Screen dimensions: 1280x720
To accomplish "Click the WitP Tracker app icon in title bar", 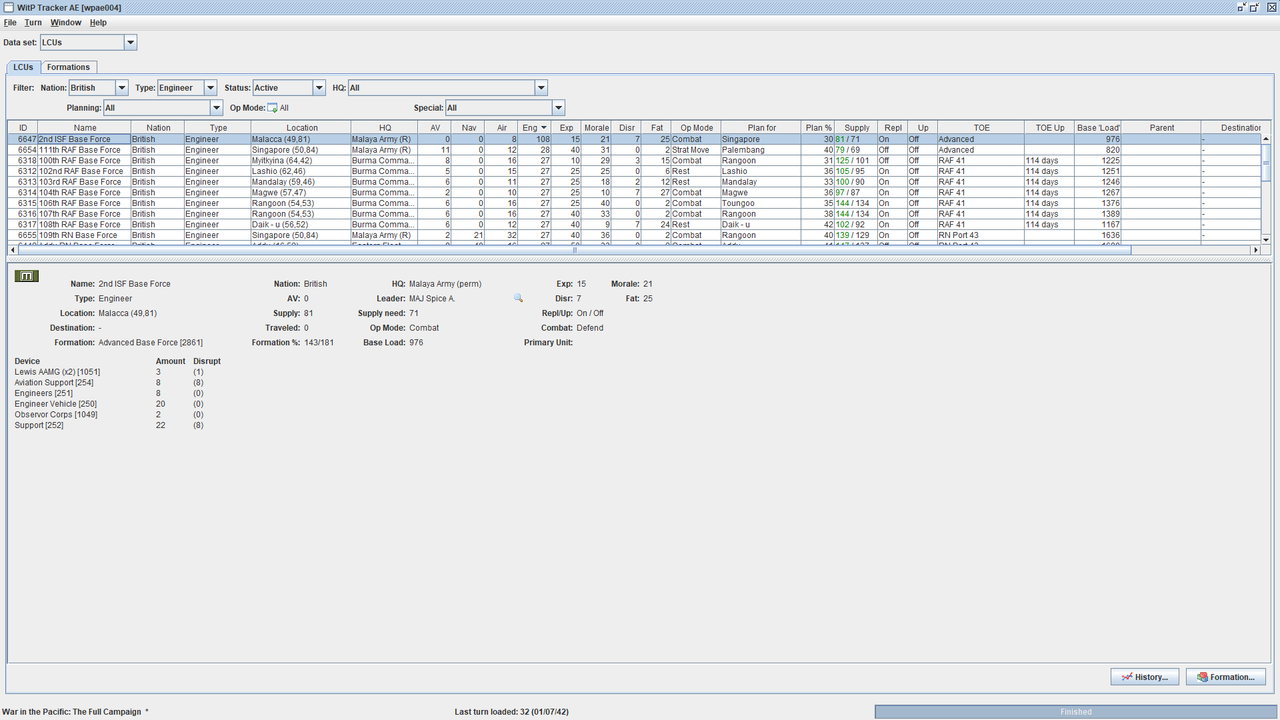I will [8, 7].
